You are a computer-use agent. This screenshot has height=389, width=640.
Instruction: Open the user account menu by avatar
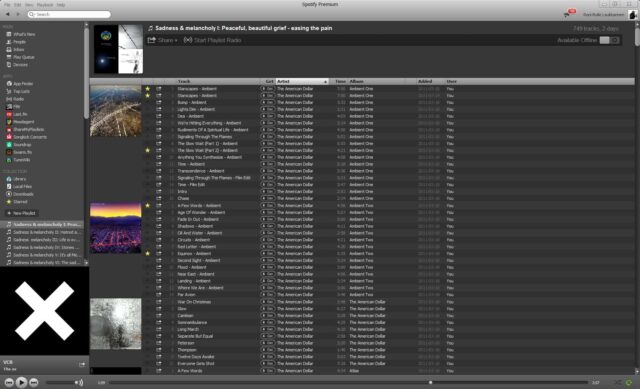pyautogui.click(x=633, y=14)
